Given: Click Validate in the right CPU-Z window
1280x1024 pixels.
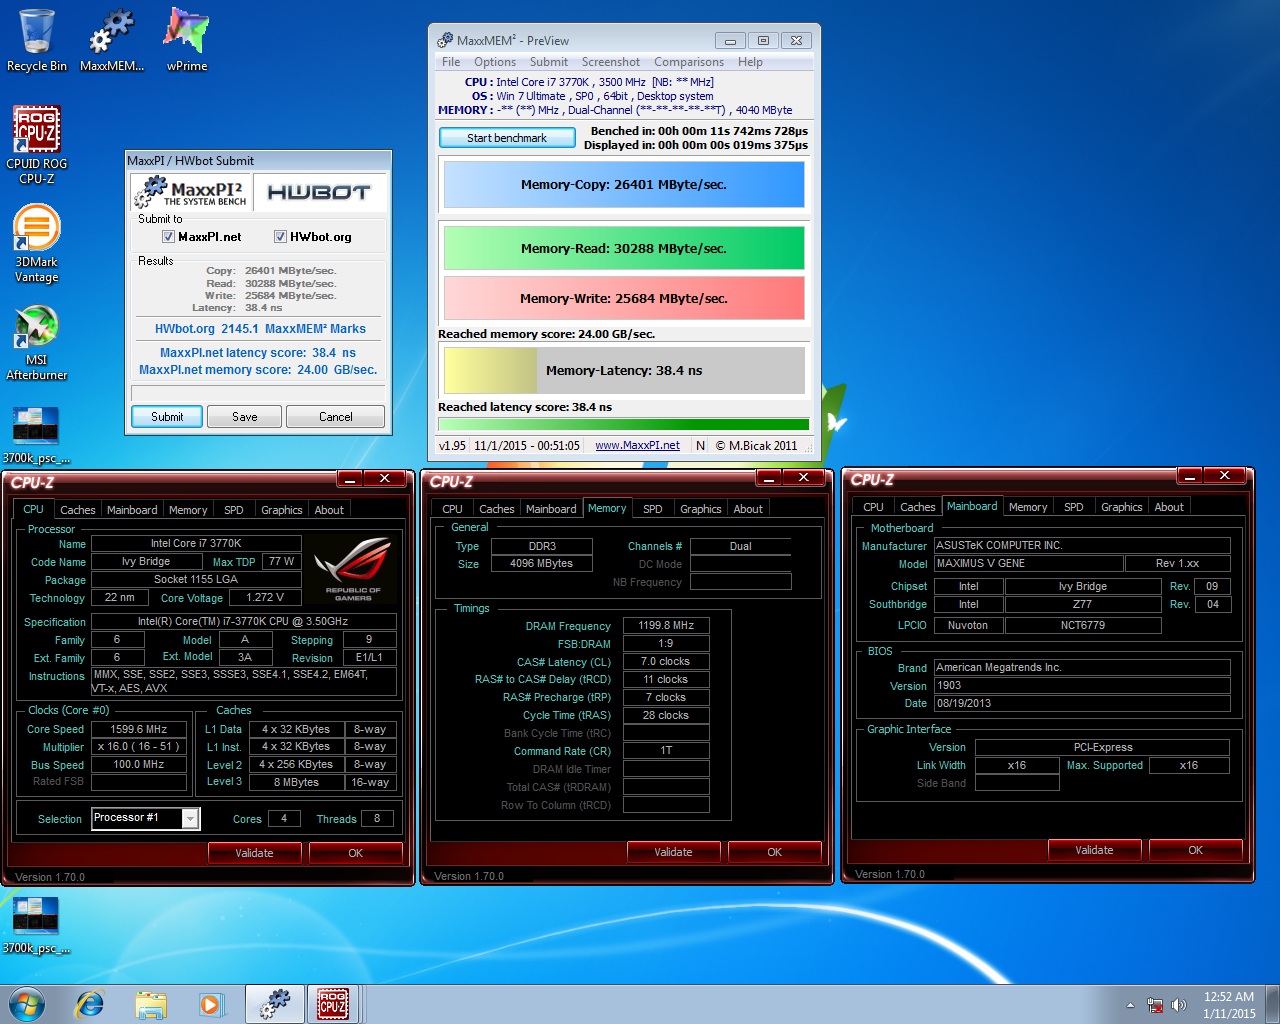Looking at the screenshot, I should [x=1094, y=850].
